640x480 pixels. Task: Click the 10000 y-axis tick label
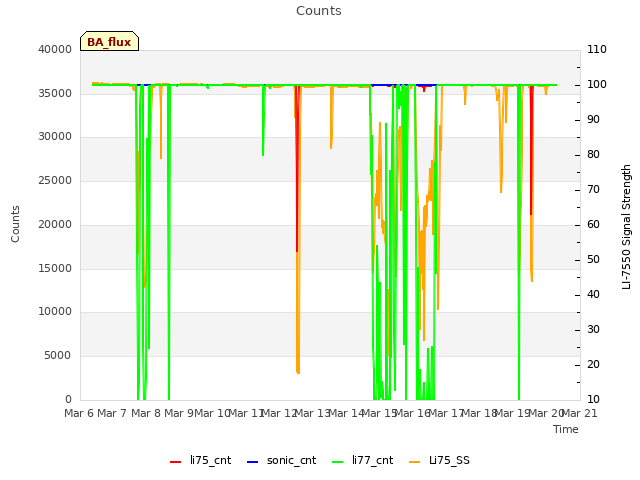tap(55, 312)
